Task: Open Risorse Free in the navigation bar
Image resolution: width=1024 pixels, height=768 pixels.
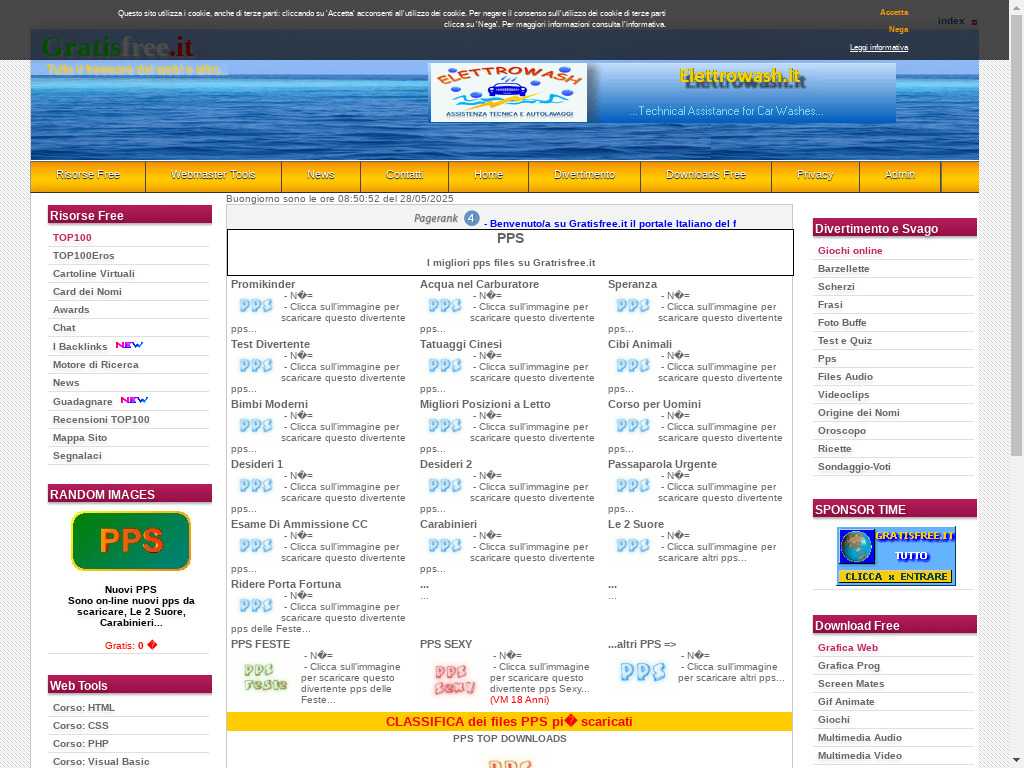Action: click(88, 175)
